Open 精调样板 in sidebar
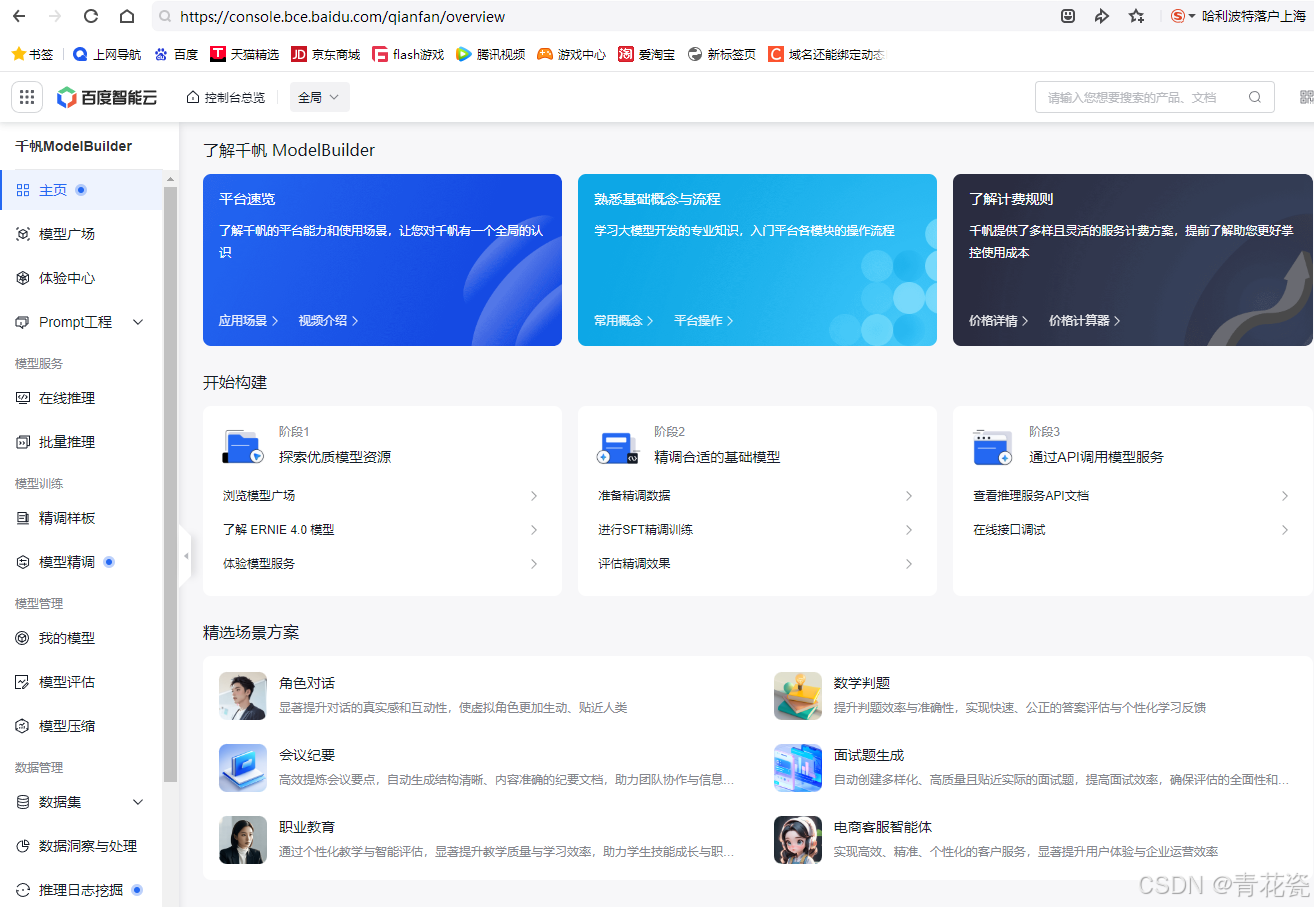1314x907 pixels. [81, 518]
